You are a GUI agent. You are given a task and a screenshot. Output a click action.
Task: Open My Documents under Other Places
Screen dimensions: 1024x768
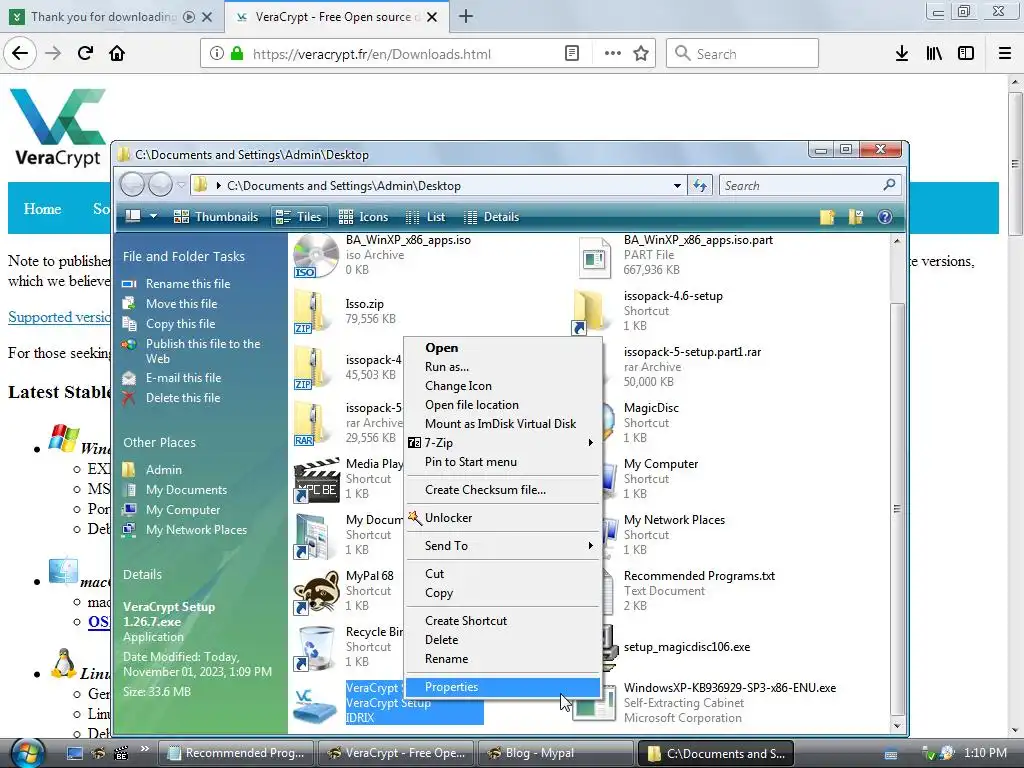174,490
